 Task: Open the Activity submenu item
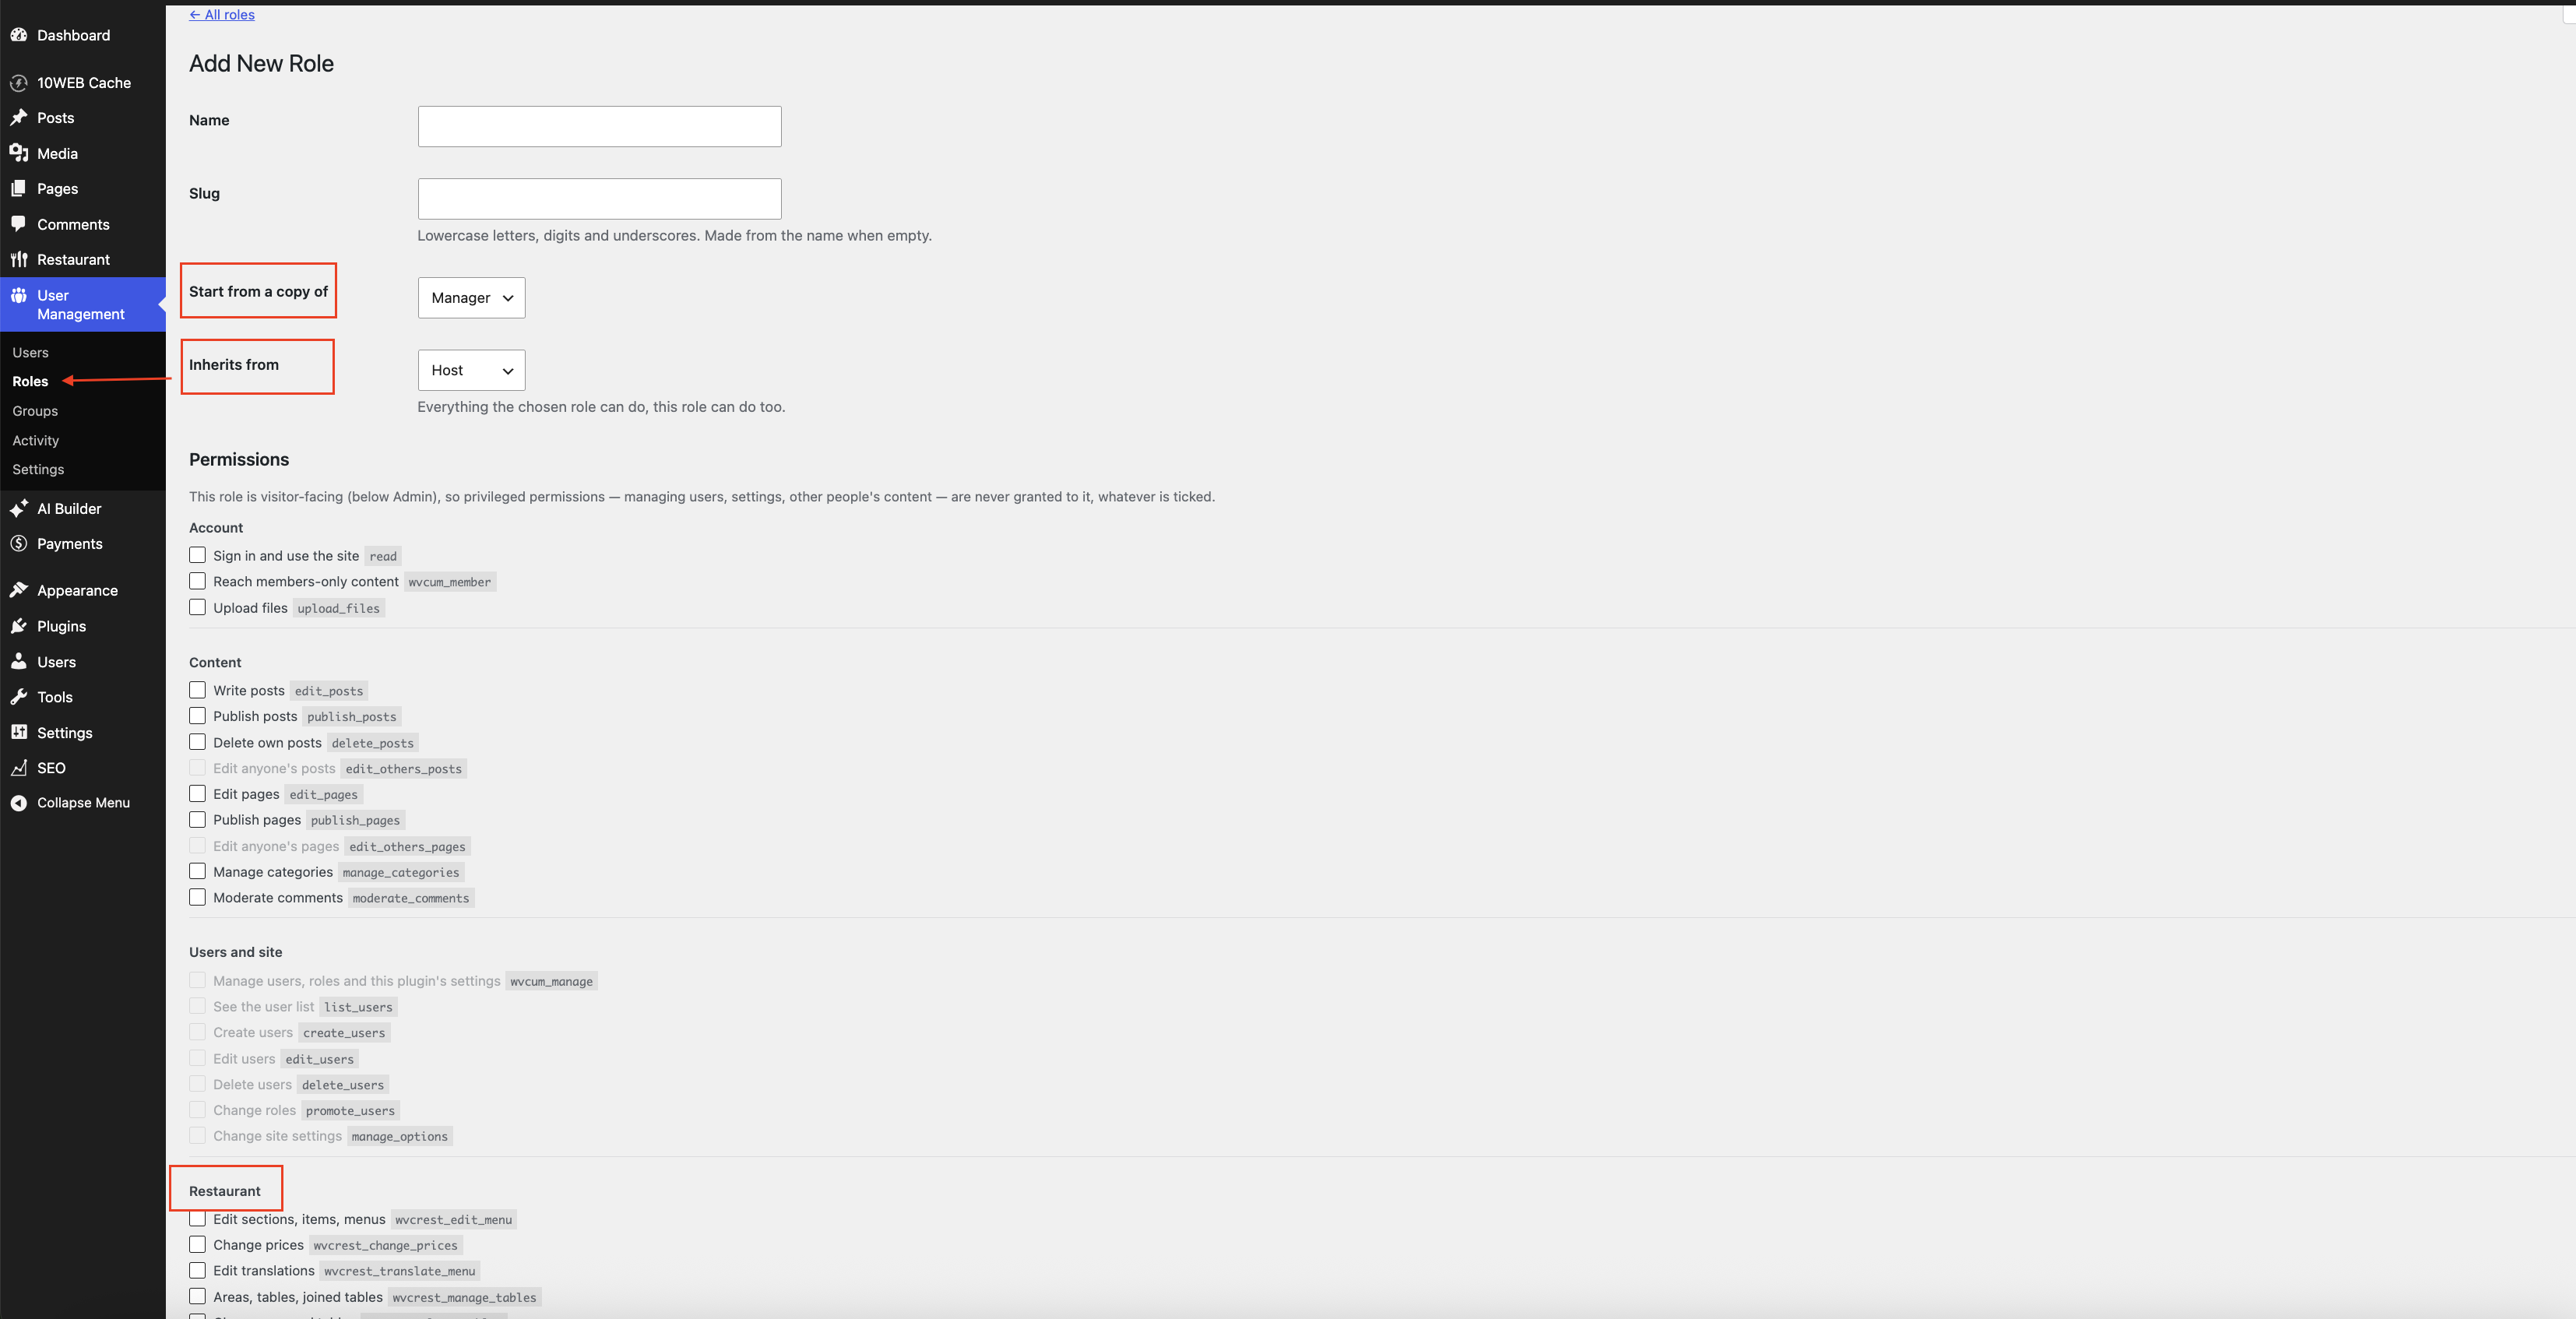(x=35, y=440)
